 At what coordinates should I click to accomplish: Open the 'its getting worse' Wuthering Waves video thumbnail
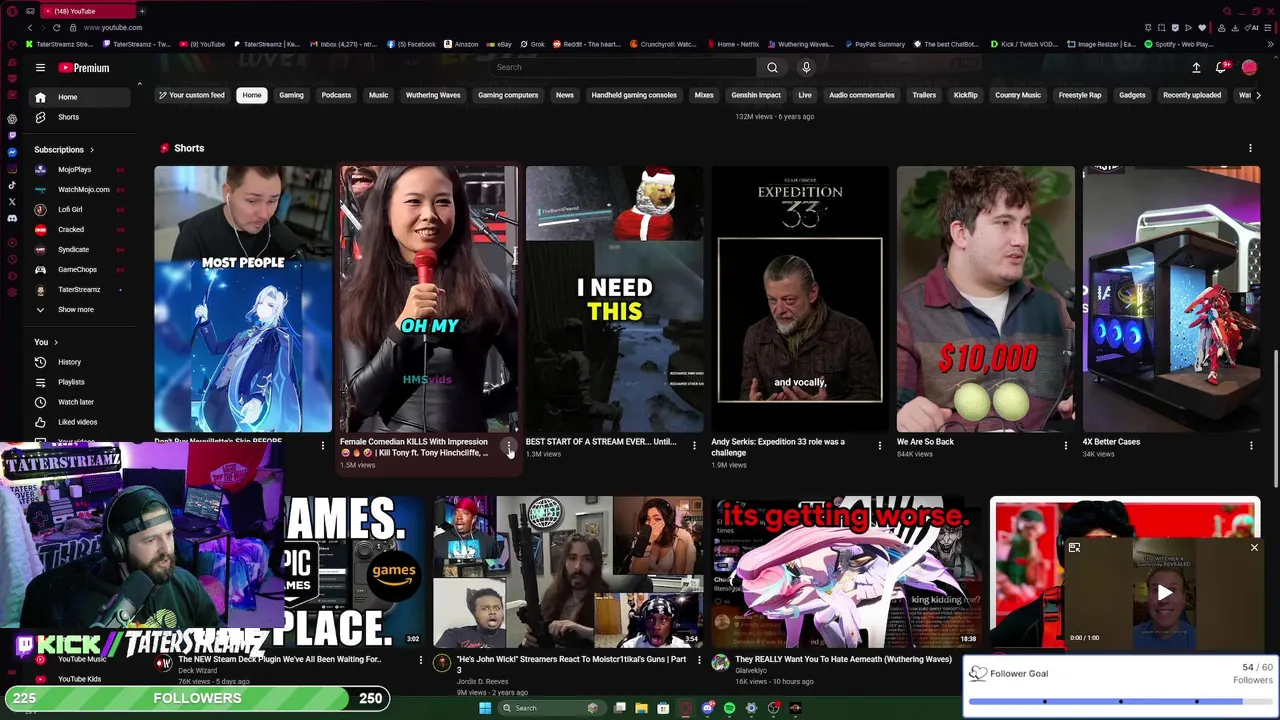click(847, 573)
